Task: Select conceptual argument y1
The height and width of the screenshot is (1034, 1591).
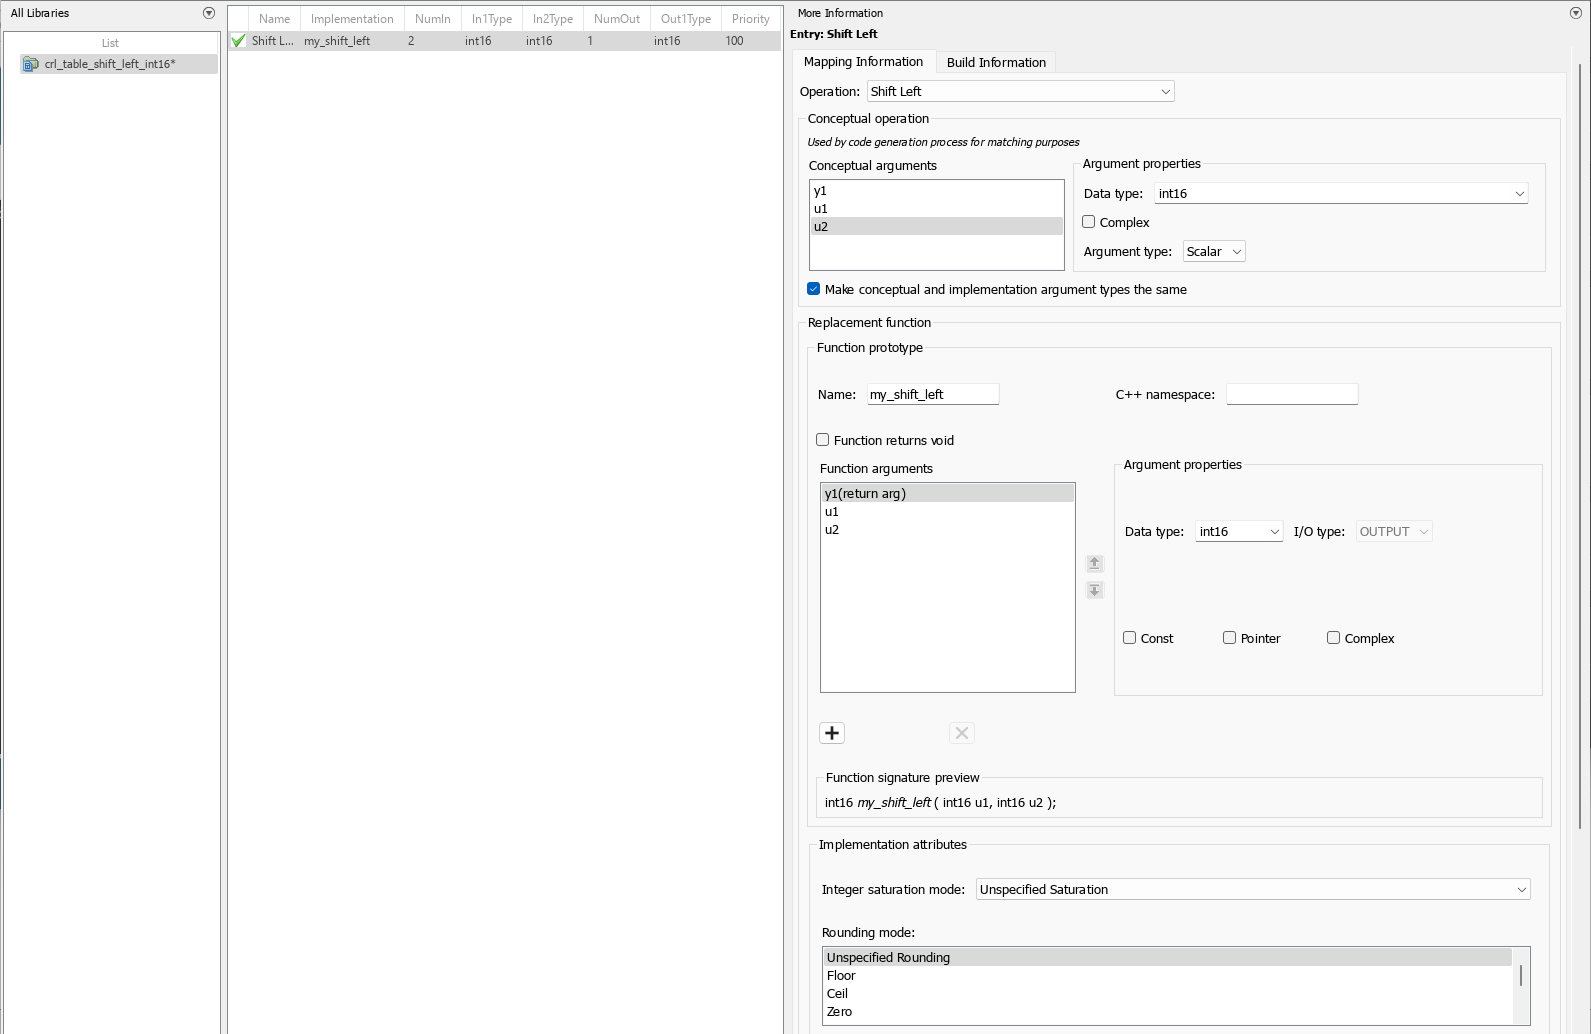Action: (937, 191)
